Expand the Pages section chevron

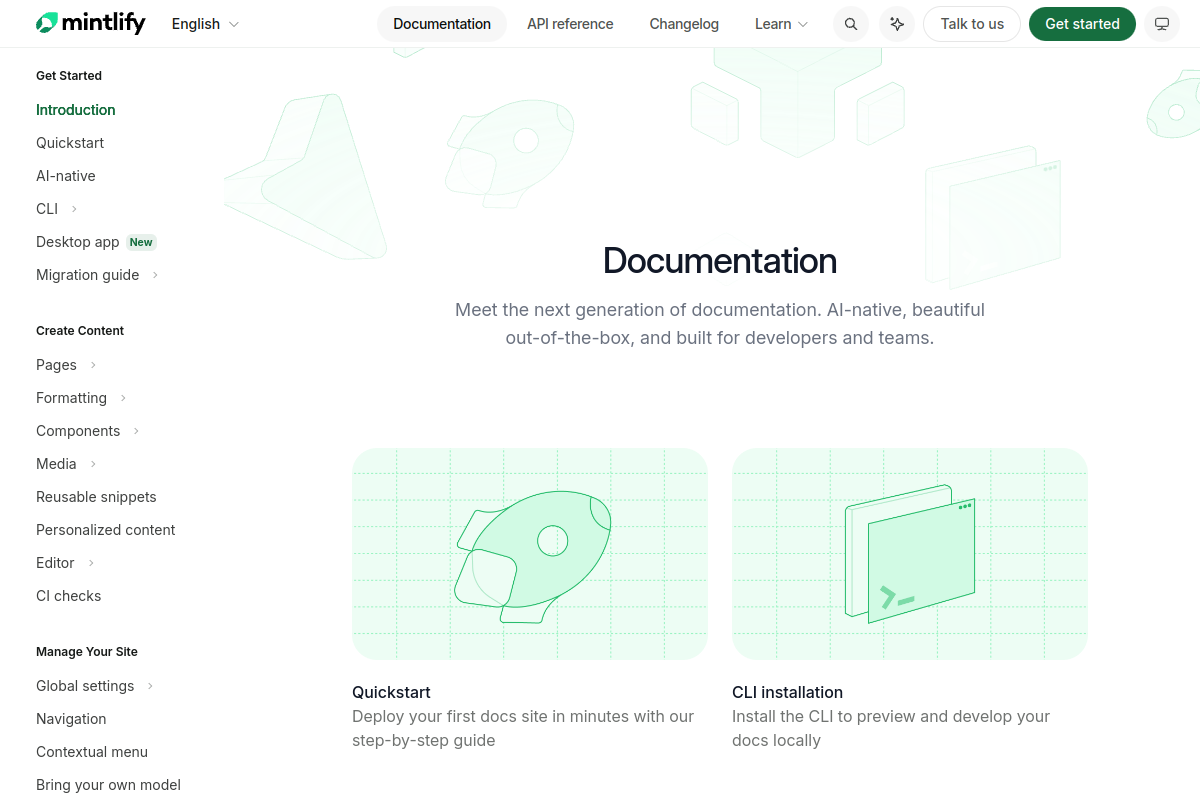93,365
